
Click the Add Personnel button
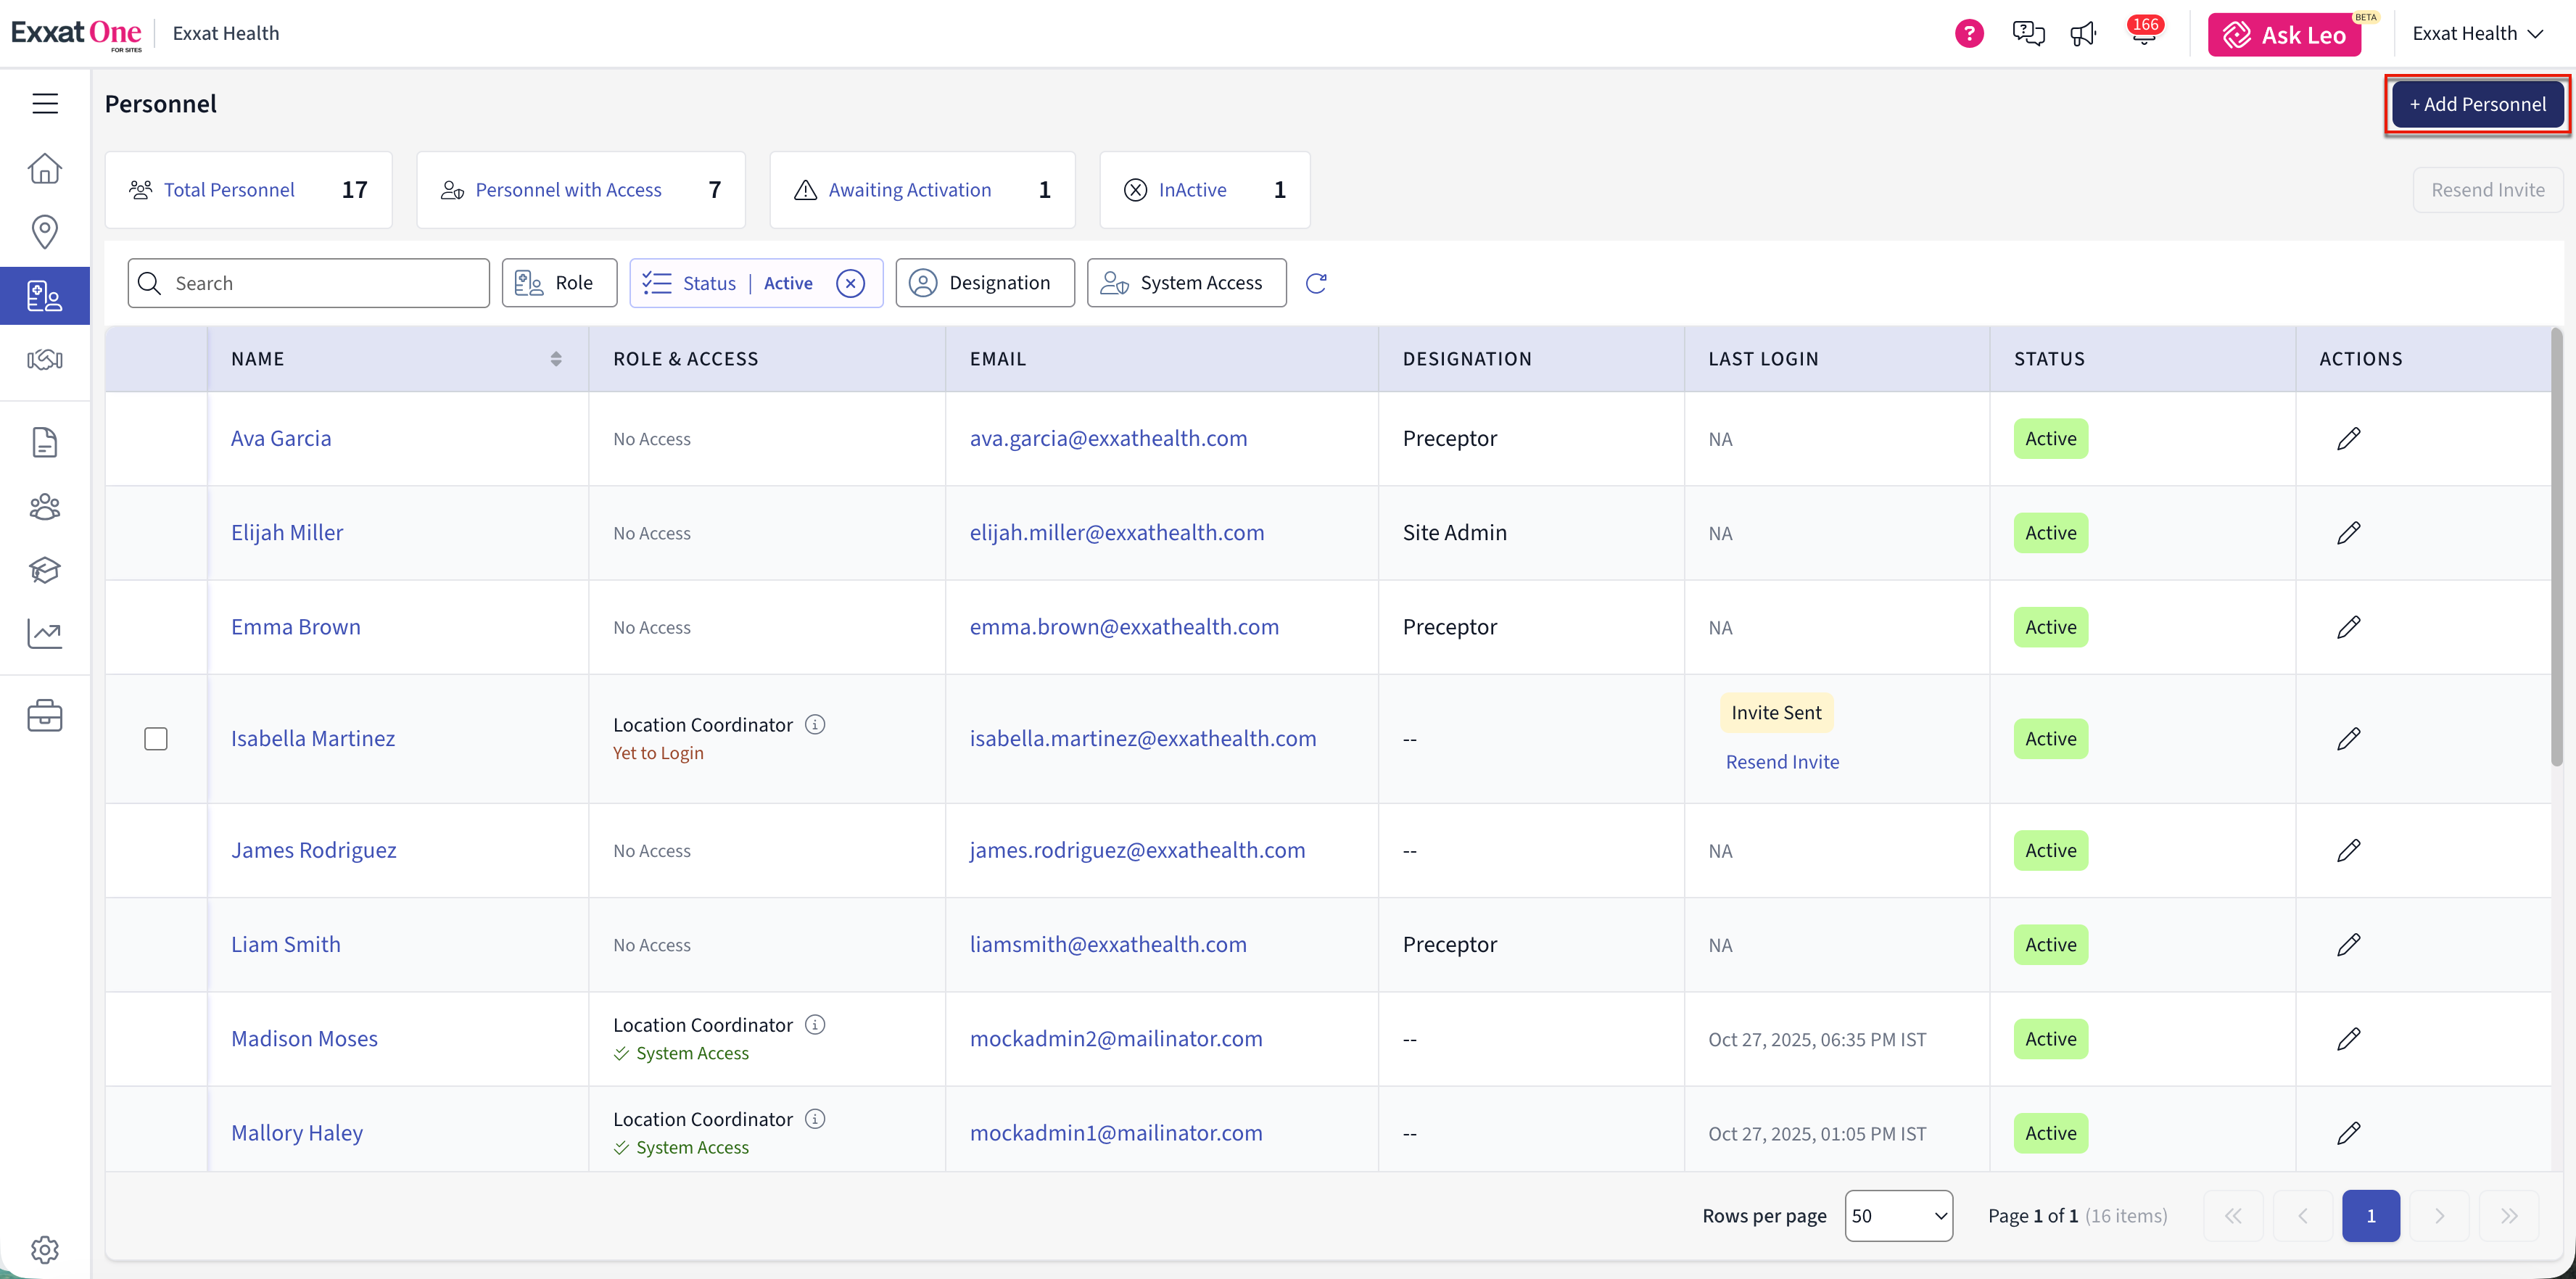(2478, 104)
